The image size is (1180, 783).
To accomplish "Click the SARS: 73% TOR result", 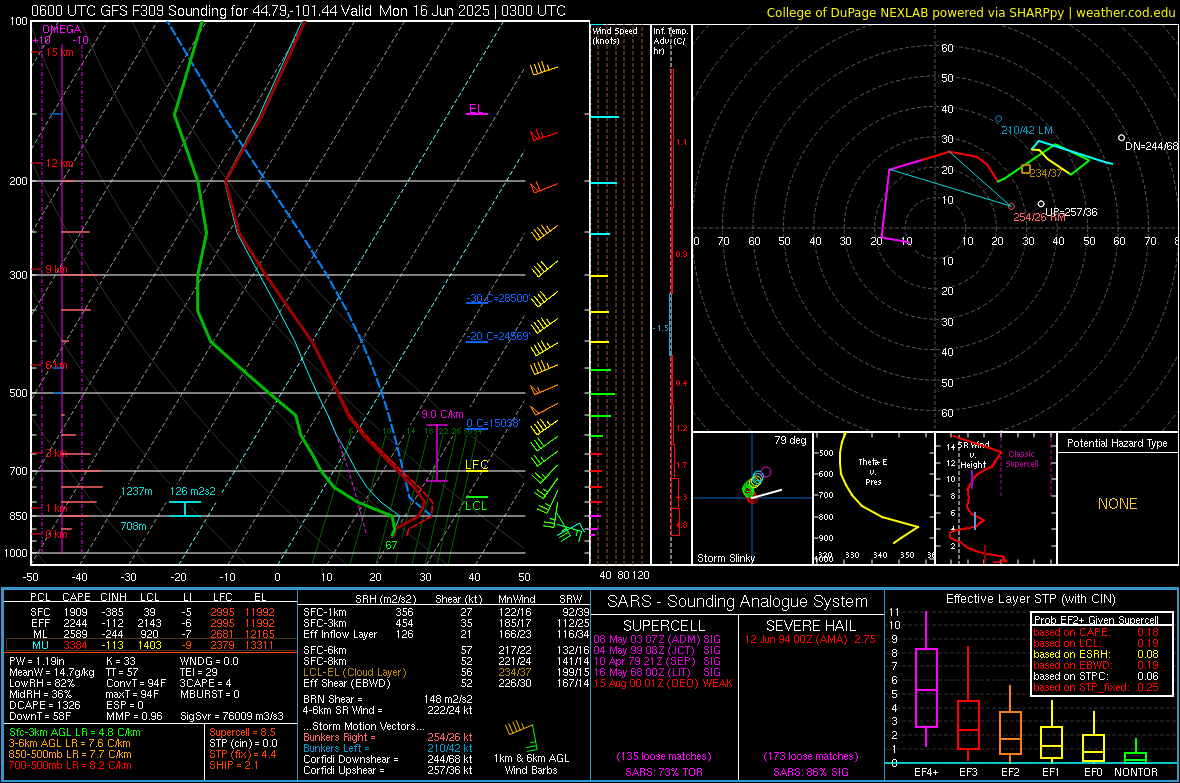I will coord(663,772).
